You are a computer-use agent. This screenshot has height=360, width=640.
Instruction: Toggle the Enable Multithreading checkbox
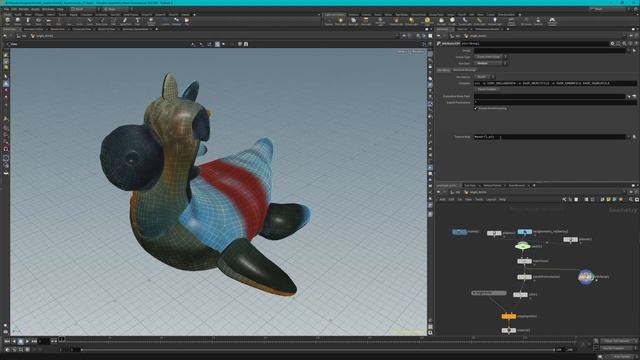(476, 109)
